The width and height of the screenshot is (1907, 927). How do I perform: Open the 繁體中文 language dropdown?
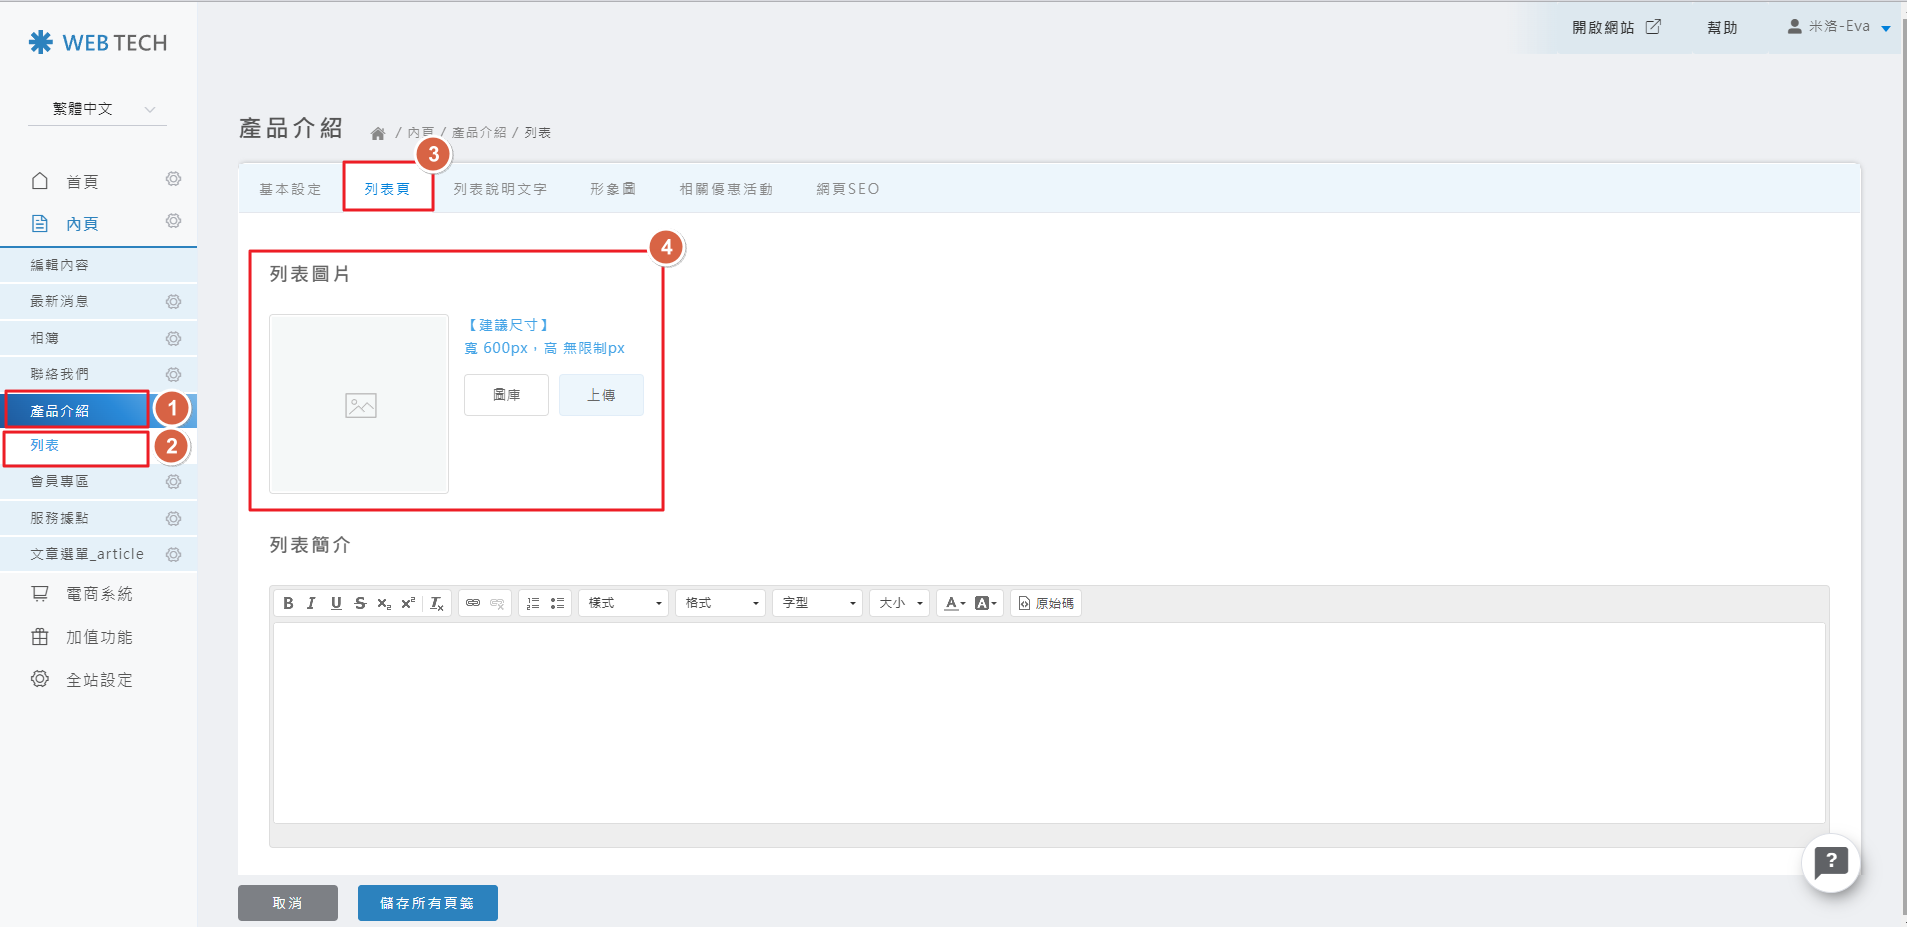coord(97,109)
